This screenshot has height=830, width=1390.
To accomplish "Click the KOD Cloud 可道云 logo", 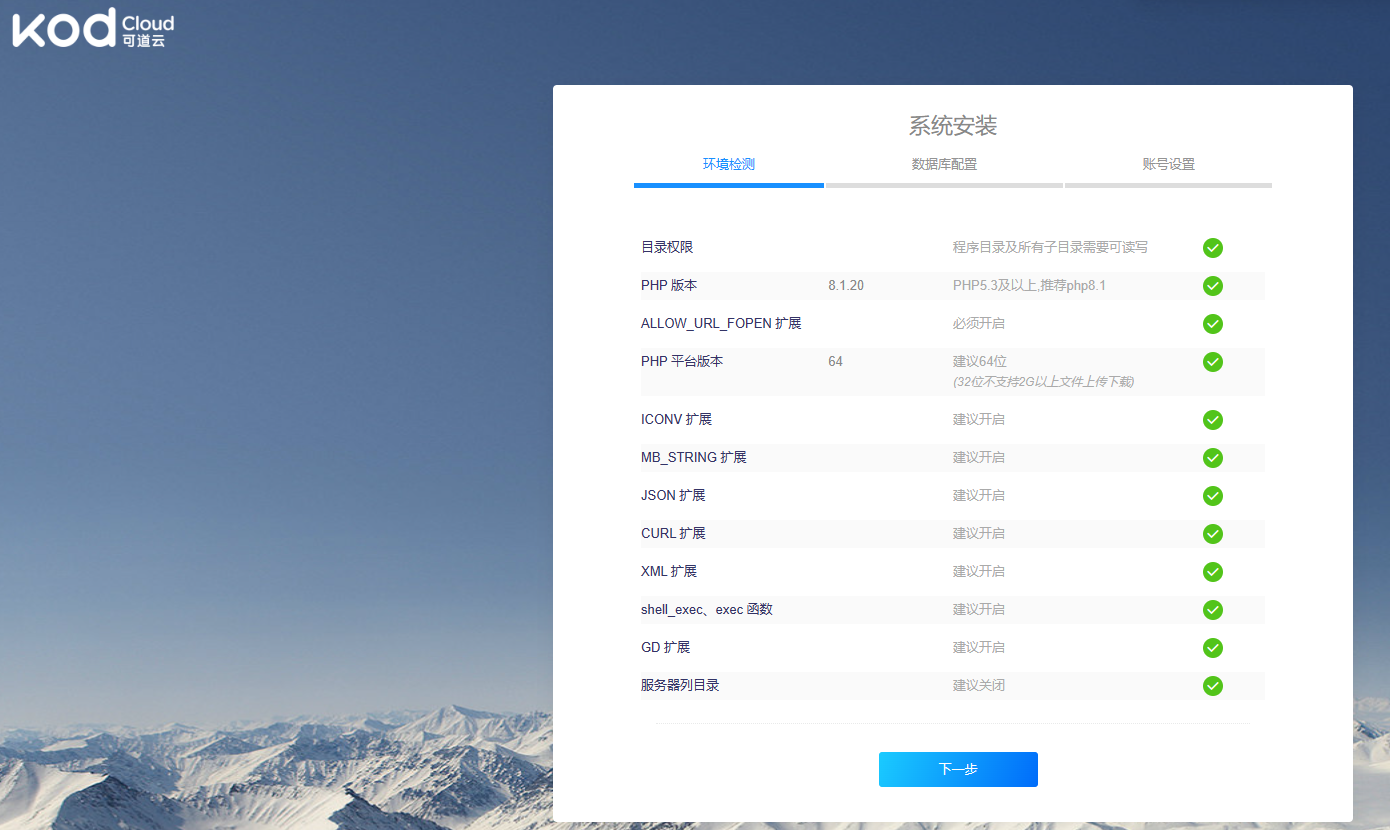I will coord(92,28).
